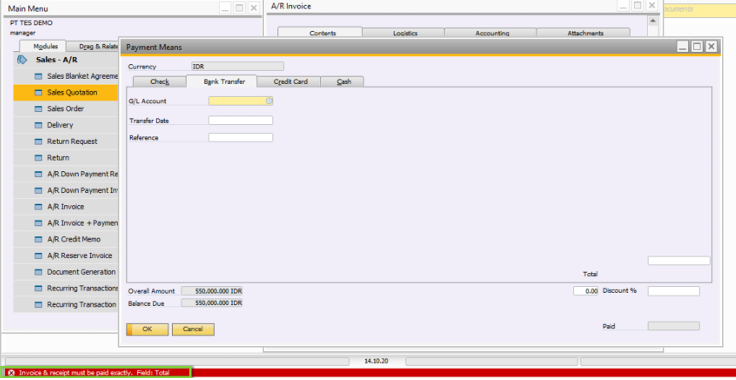Click the A/R Credit Memo icon
The width and height of the screenshot is (736, 380).
tap(38, 239)
